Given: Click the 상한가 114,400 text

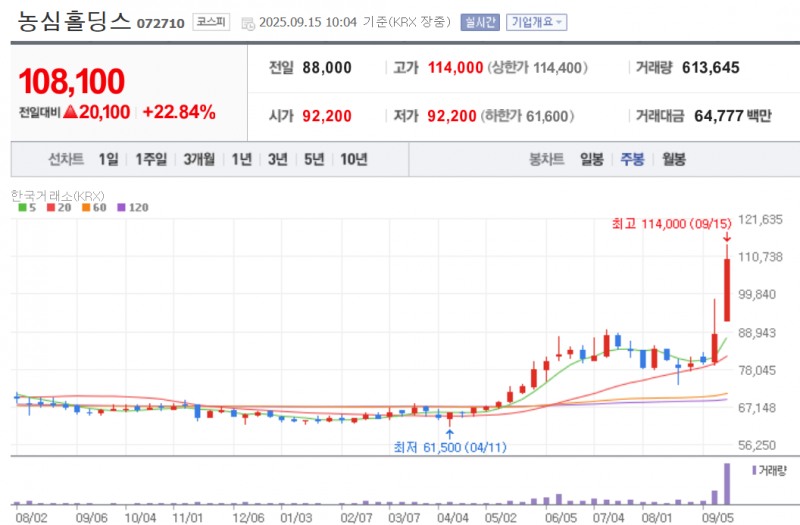Looking at the screenshot, I should coord(538,67).
